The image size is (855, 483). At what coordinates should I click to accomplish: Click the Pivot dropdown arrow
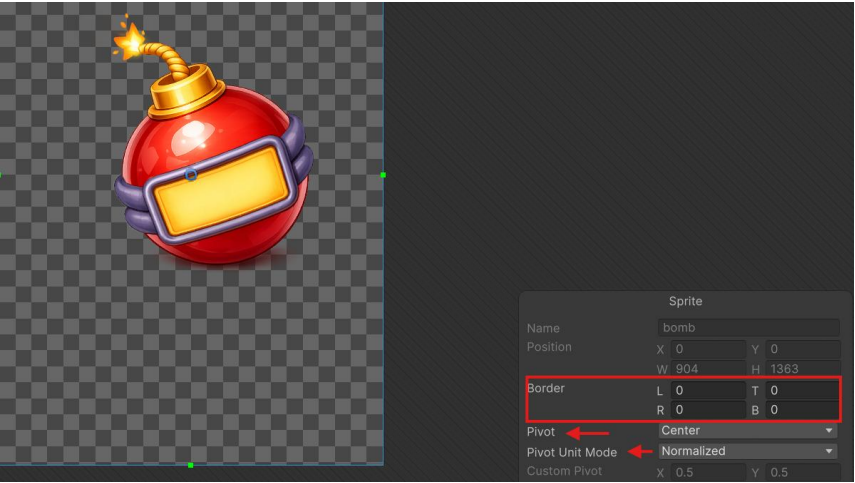pos(829,431)
